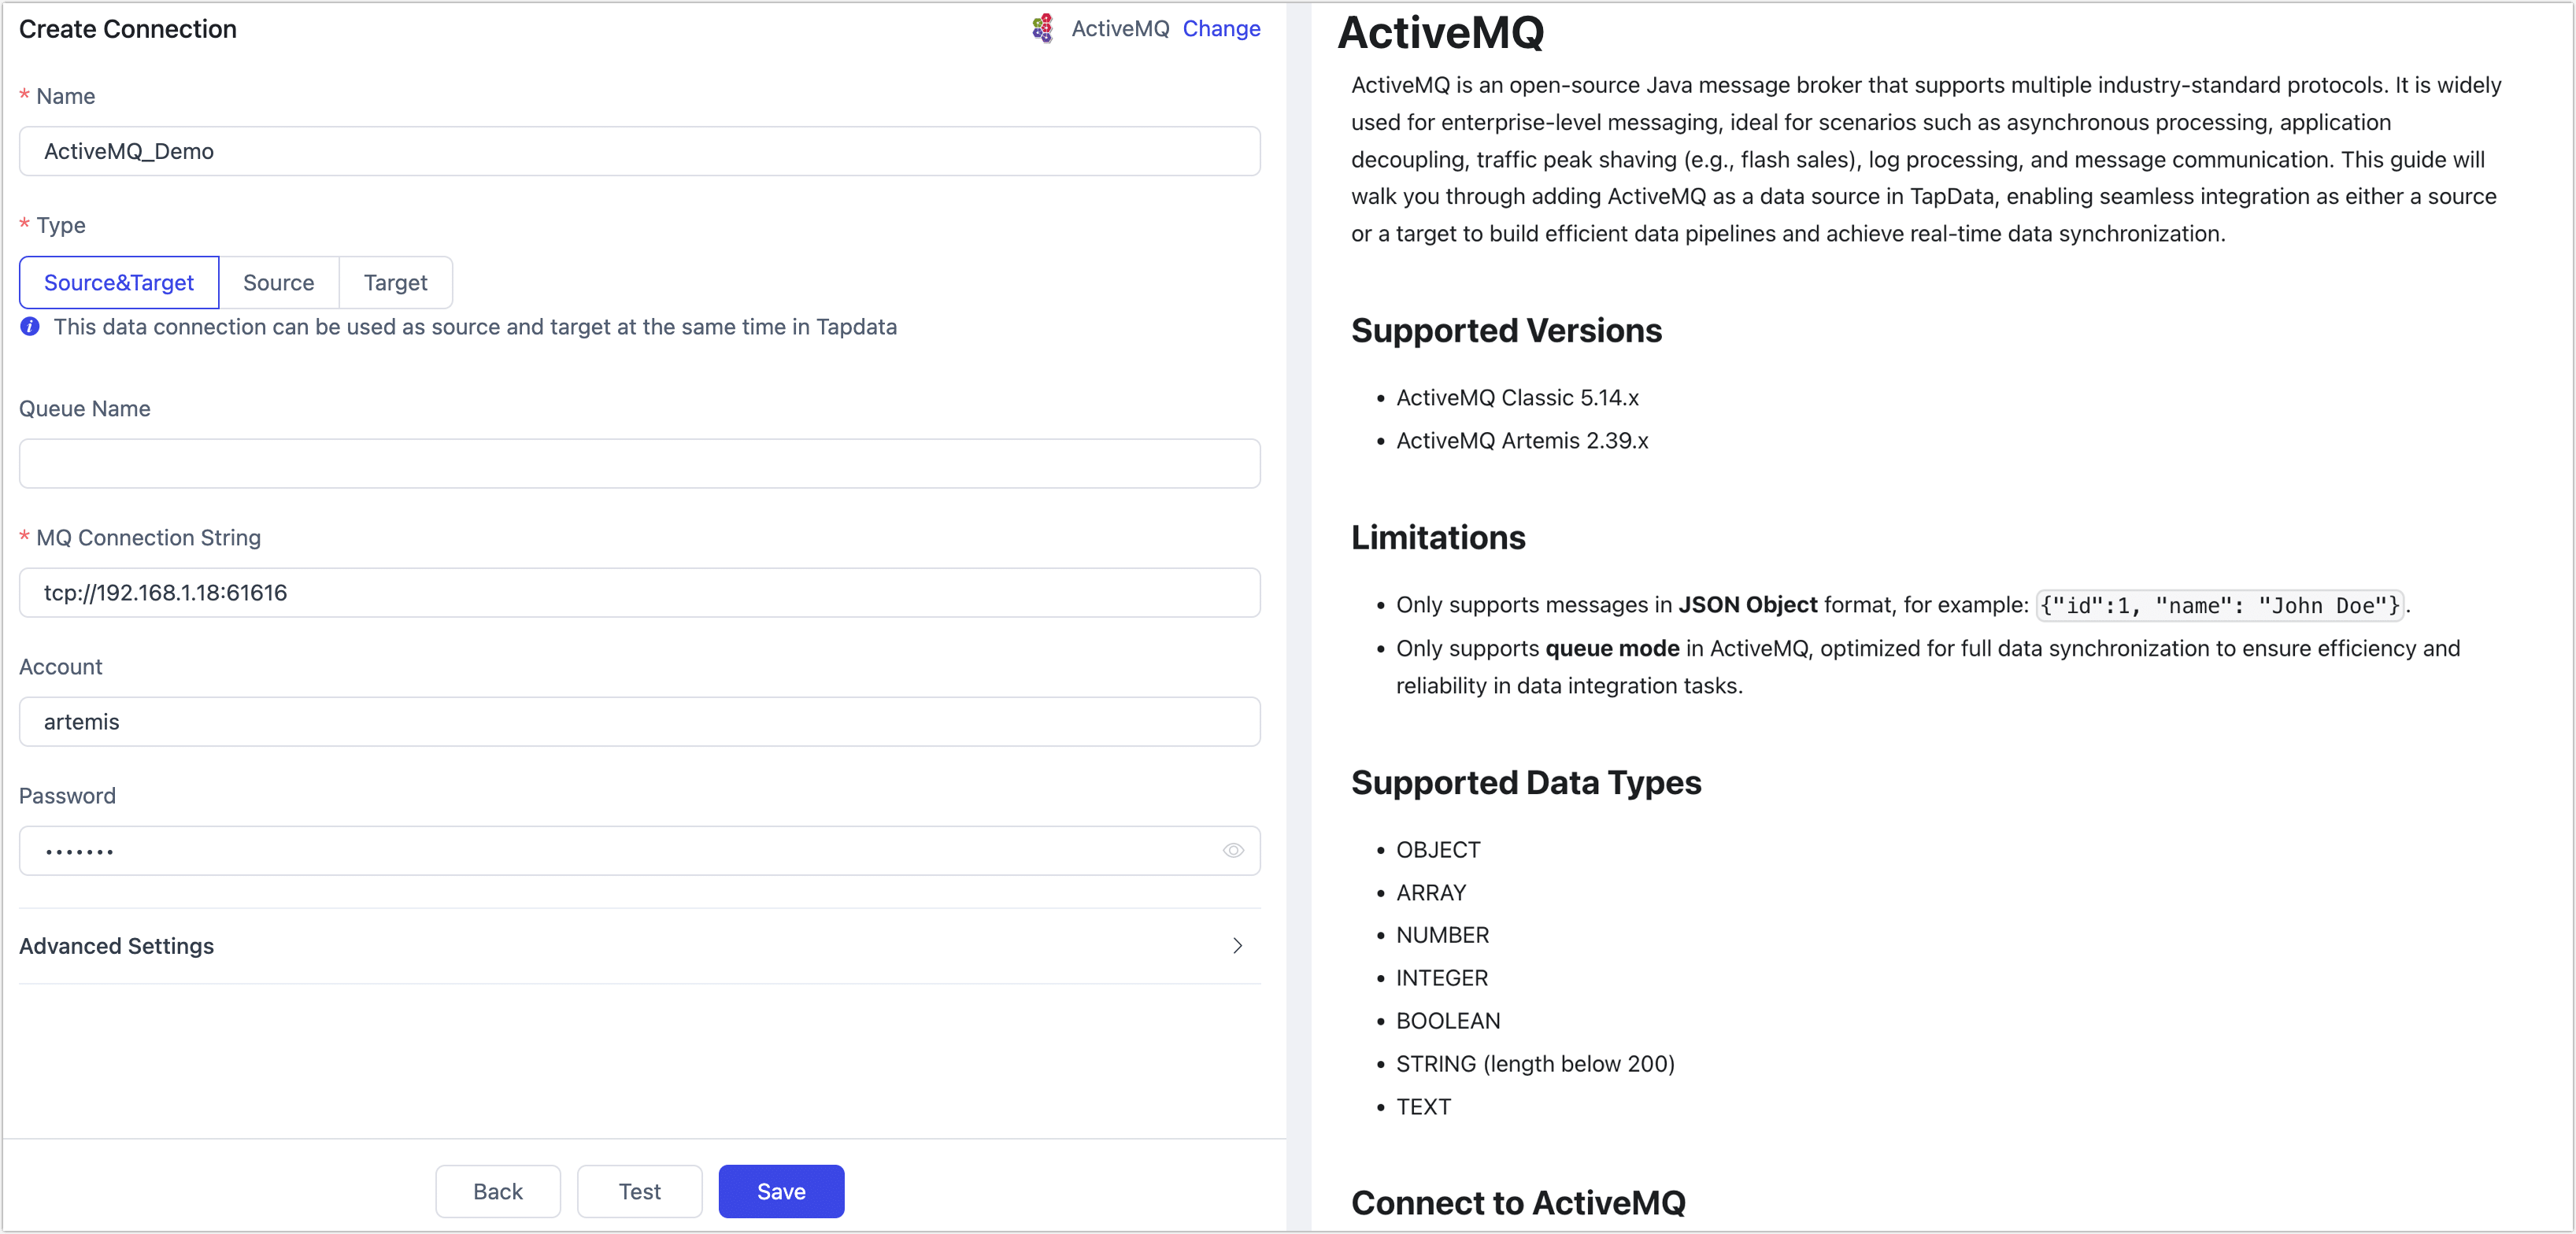Edit the Name field containing ActiveMQ_Demo
The image size is (2576, 1234).
tap(639, 152)
